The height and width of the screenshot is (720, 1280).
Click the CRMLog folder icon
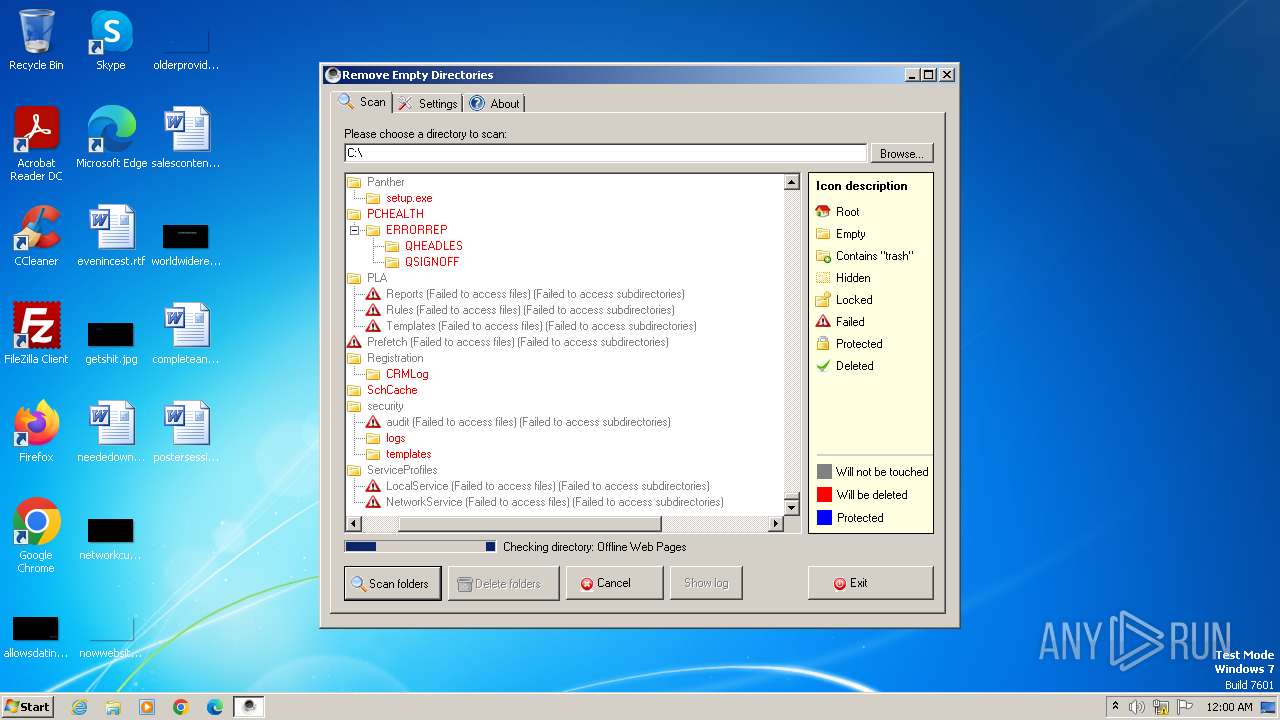coord(373,374)
